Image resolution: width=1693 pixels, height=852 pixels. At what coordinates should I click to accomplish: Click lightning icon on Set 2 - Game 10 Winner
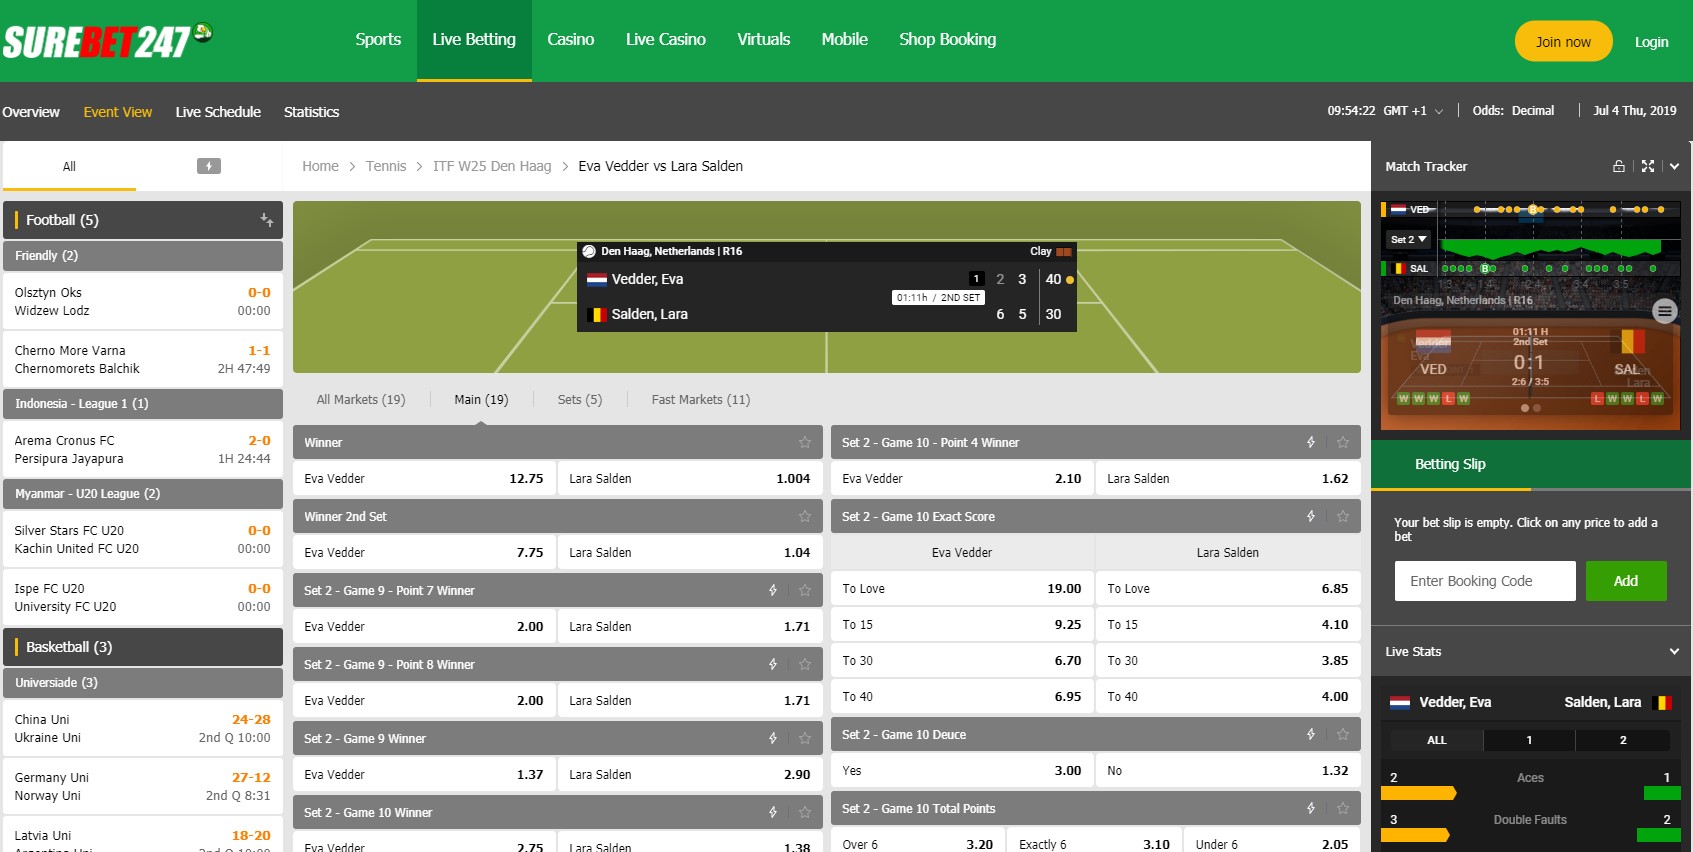pyautogui.click(x=773, y=812)
